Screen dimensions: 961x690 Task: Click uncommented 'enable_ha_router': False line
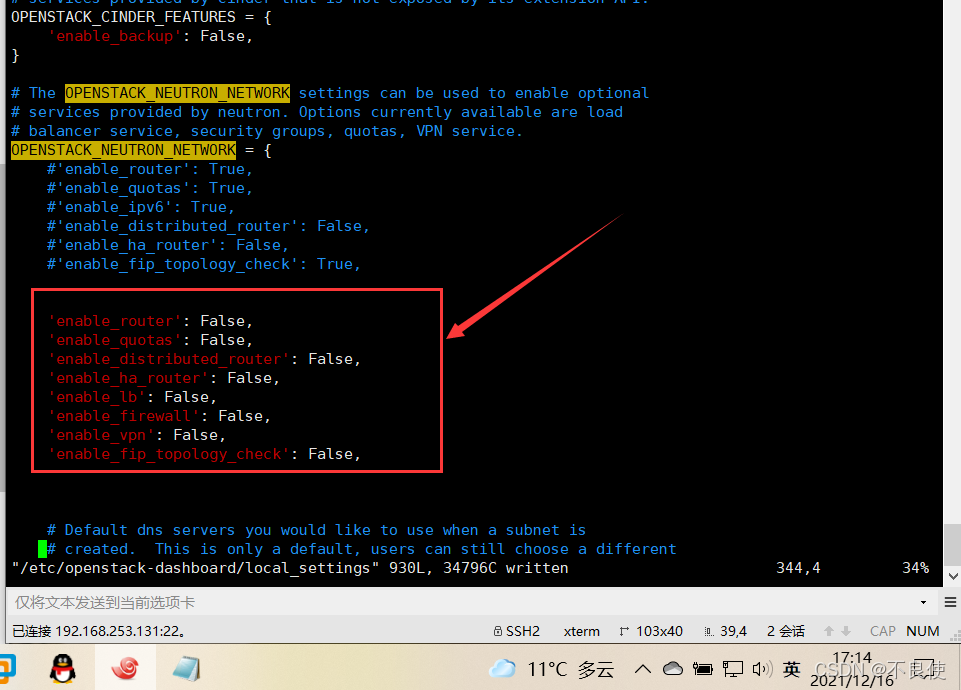point(164,378)
